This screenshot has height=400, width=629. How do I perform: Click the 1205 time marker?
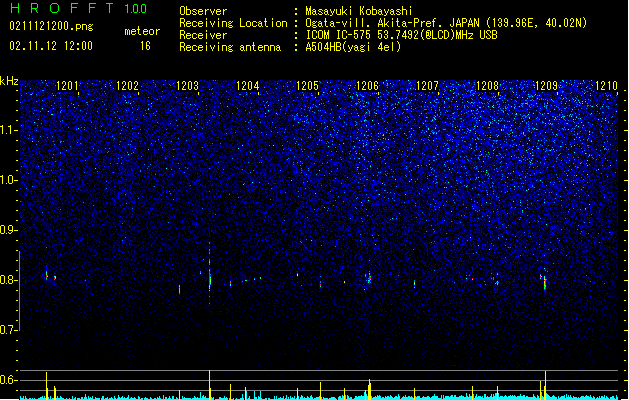[307, 86]
